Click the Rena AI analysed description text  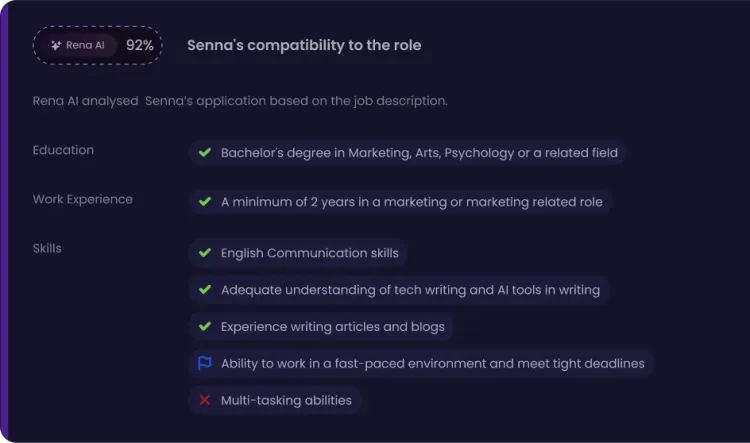pyautogui.click(x=240, y=101)
